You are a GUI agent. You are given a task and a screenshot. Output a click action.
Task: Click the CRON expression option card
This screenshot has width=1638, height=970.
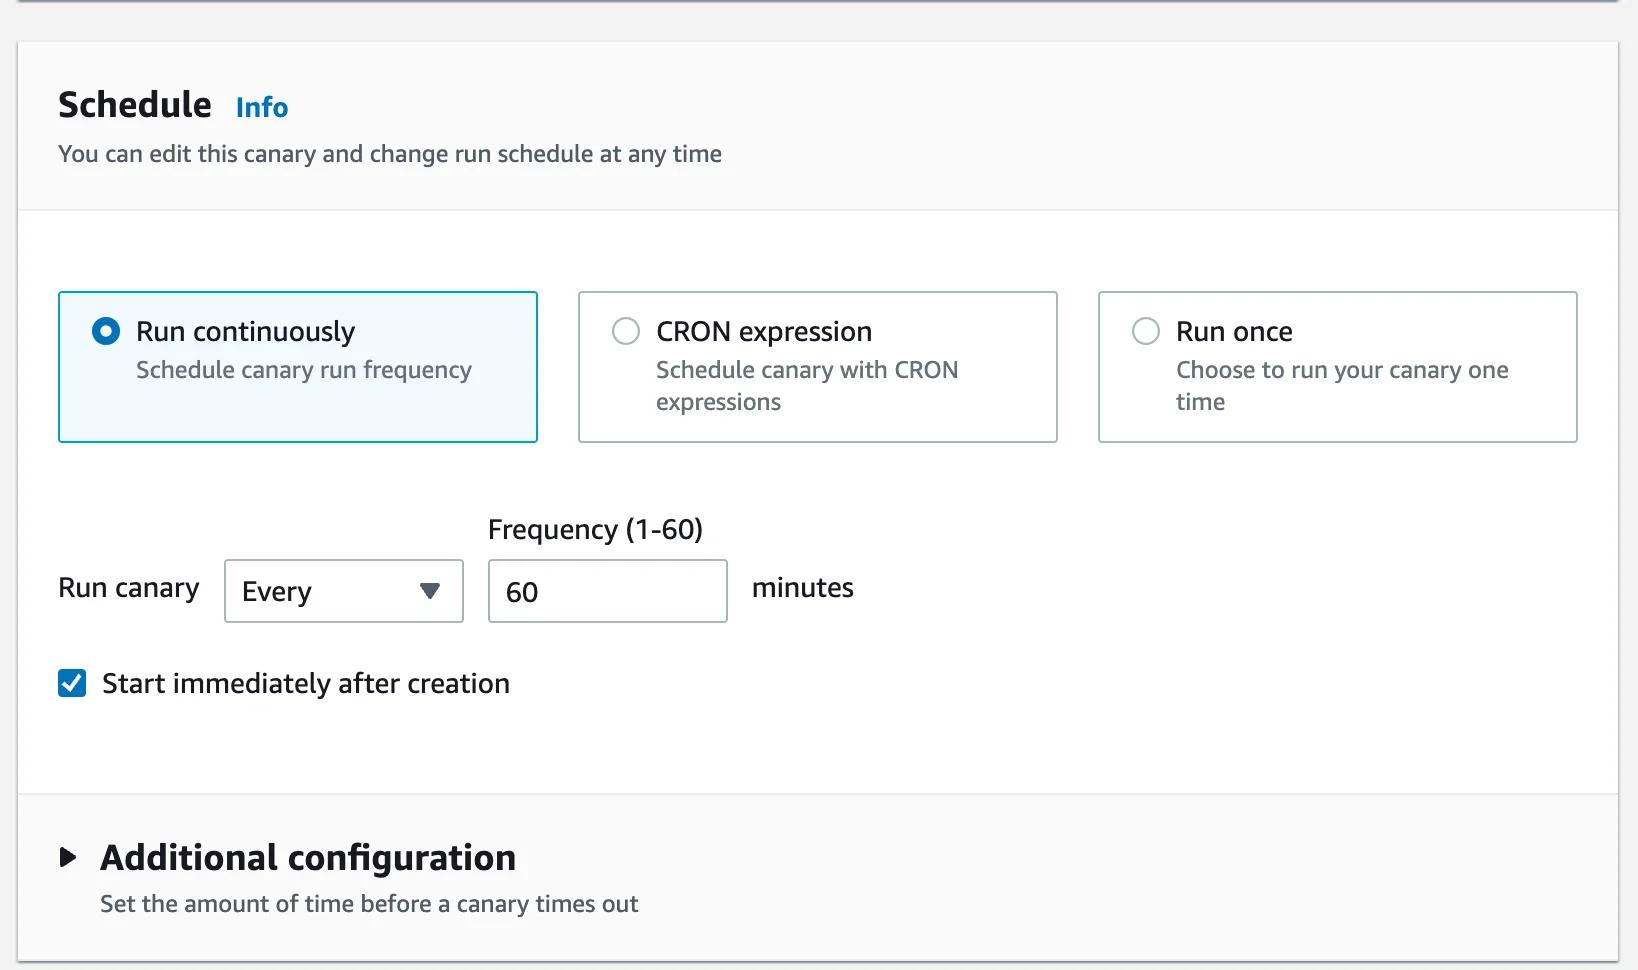pos(817,367)
